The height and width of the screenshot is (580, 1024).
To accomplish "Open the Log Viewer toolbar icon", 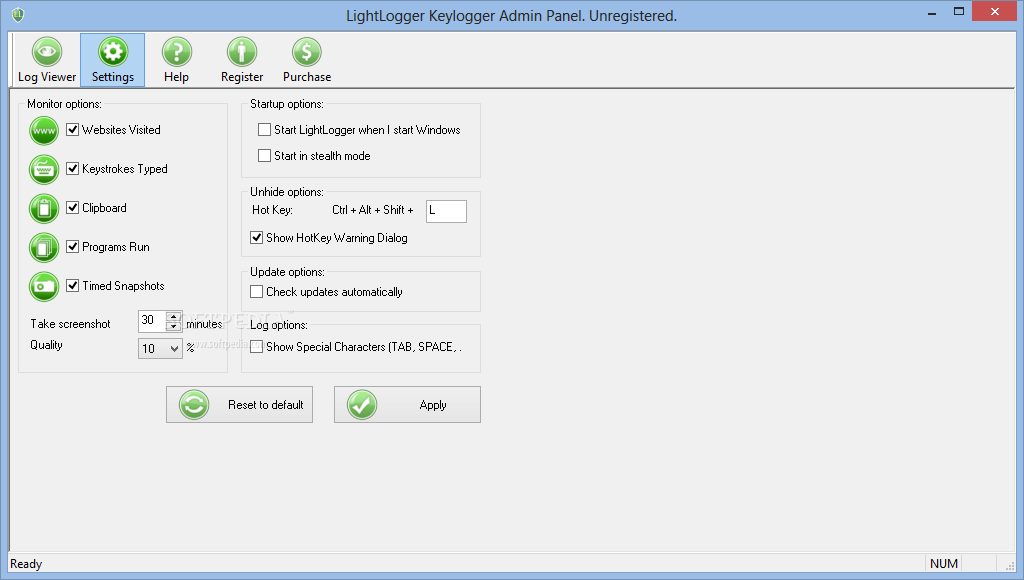I will (x=47, y=60).
